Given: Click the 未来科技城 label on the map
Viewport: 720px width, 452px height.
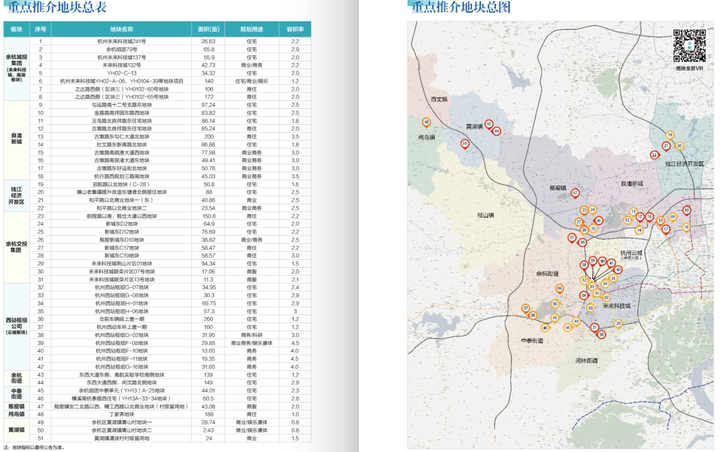Looking at the screenshot, I should tap(617, 306).
